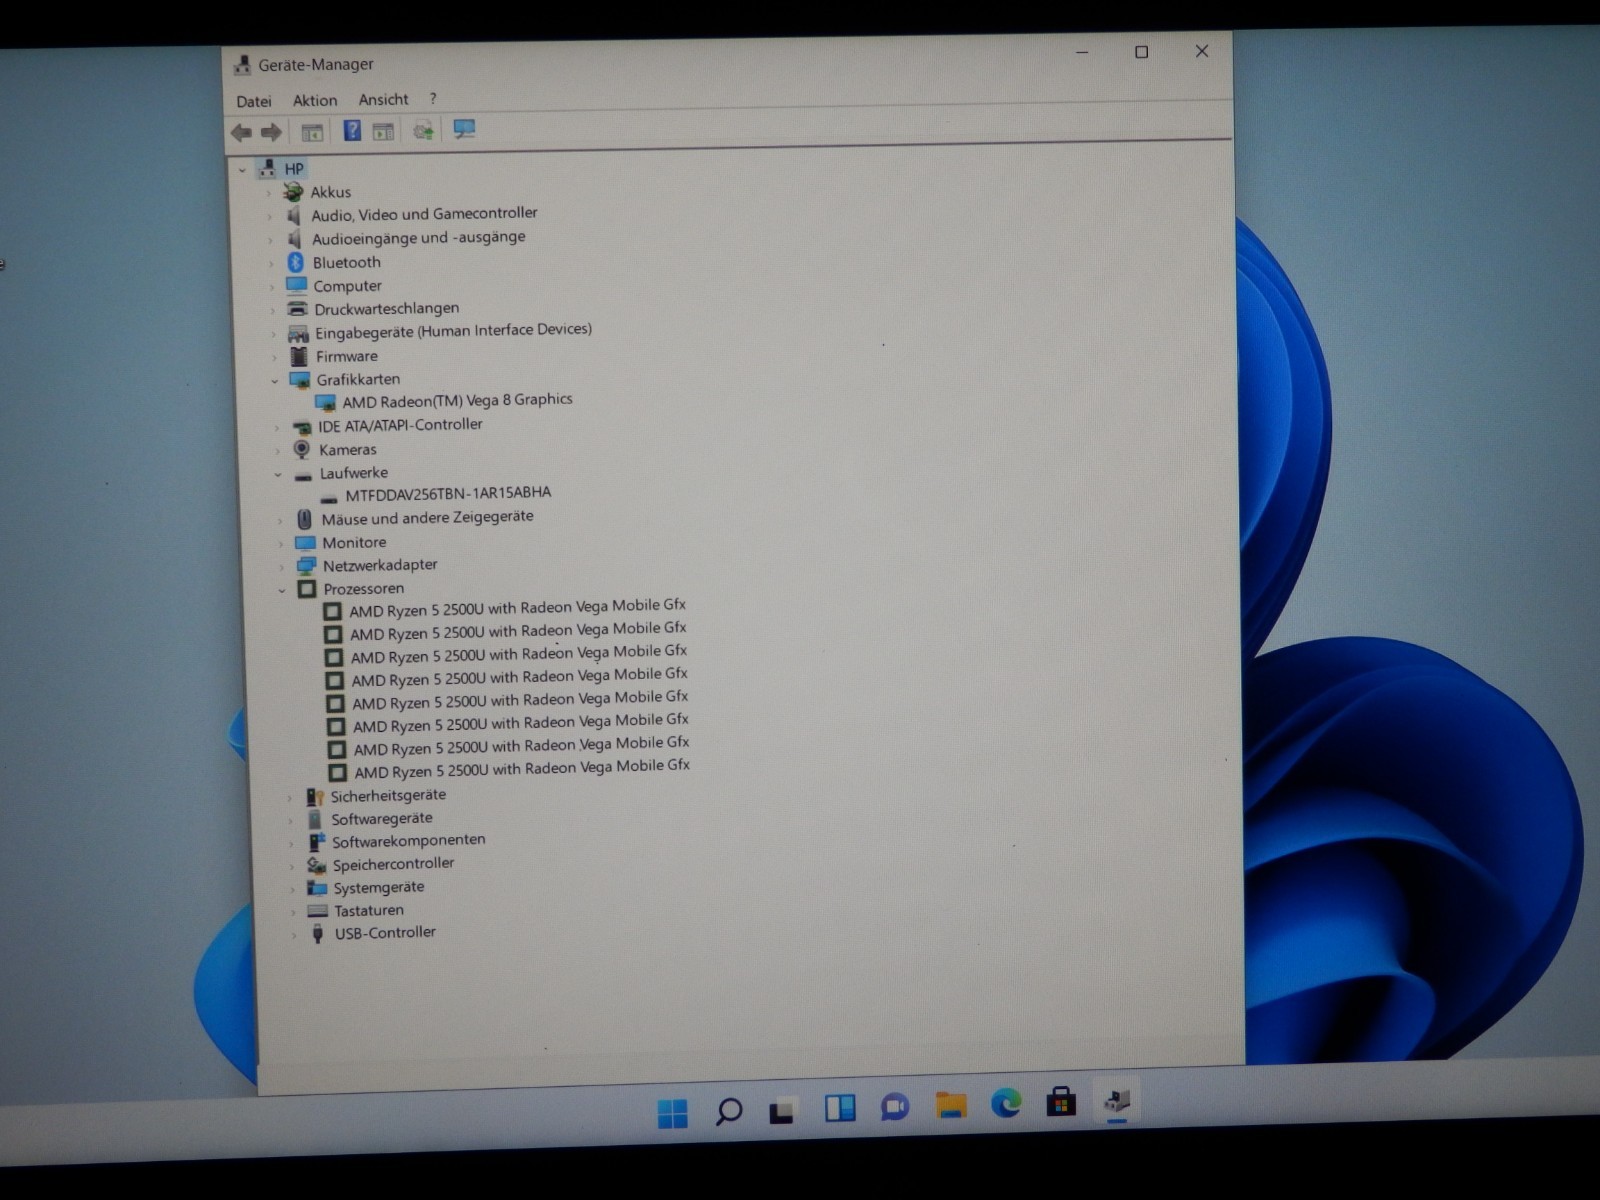The width and height of the screenshot is (1600, 1200).
Task: Click the Kameras webcam icon
Action: 302,449
